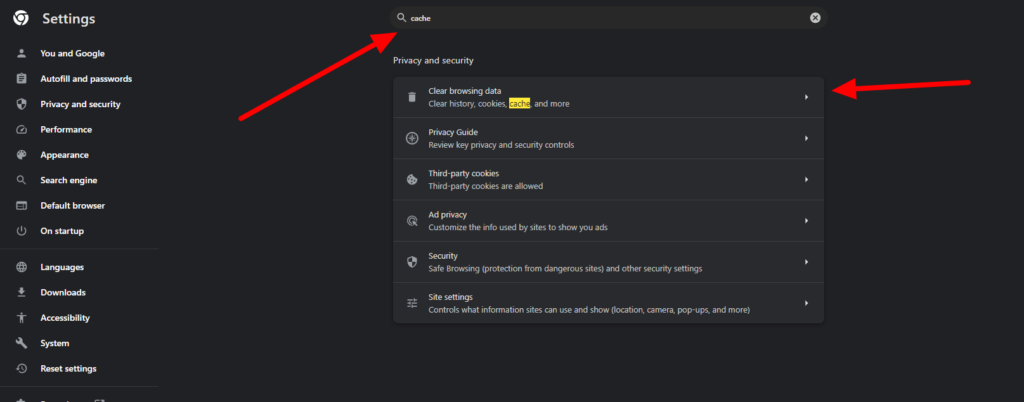1024x402 pixels.
Task: Open Privacy Guide
Action: (609, 138)
